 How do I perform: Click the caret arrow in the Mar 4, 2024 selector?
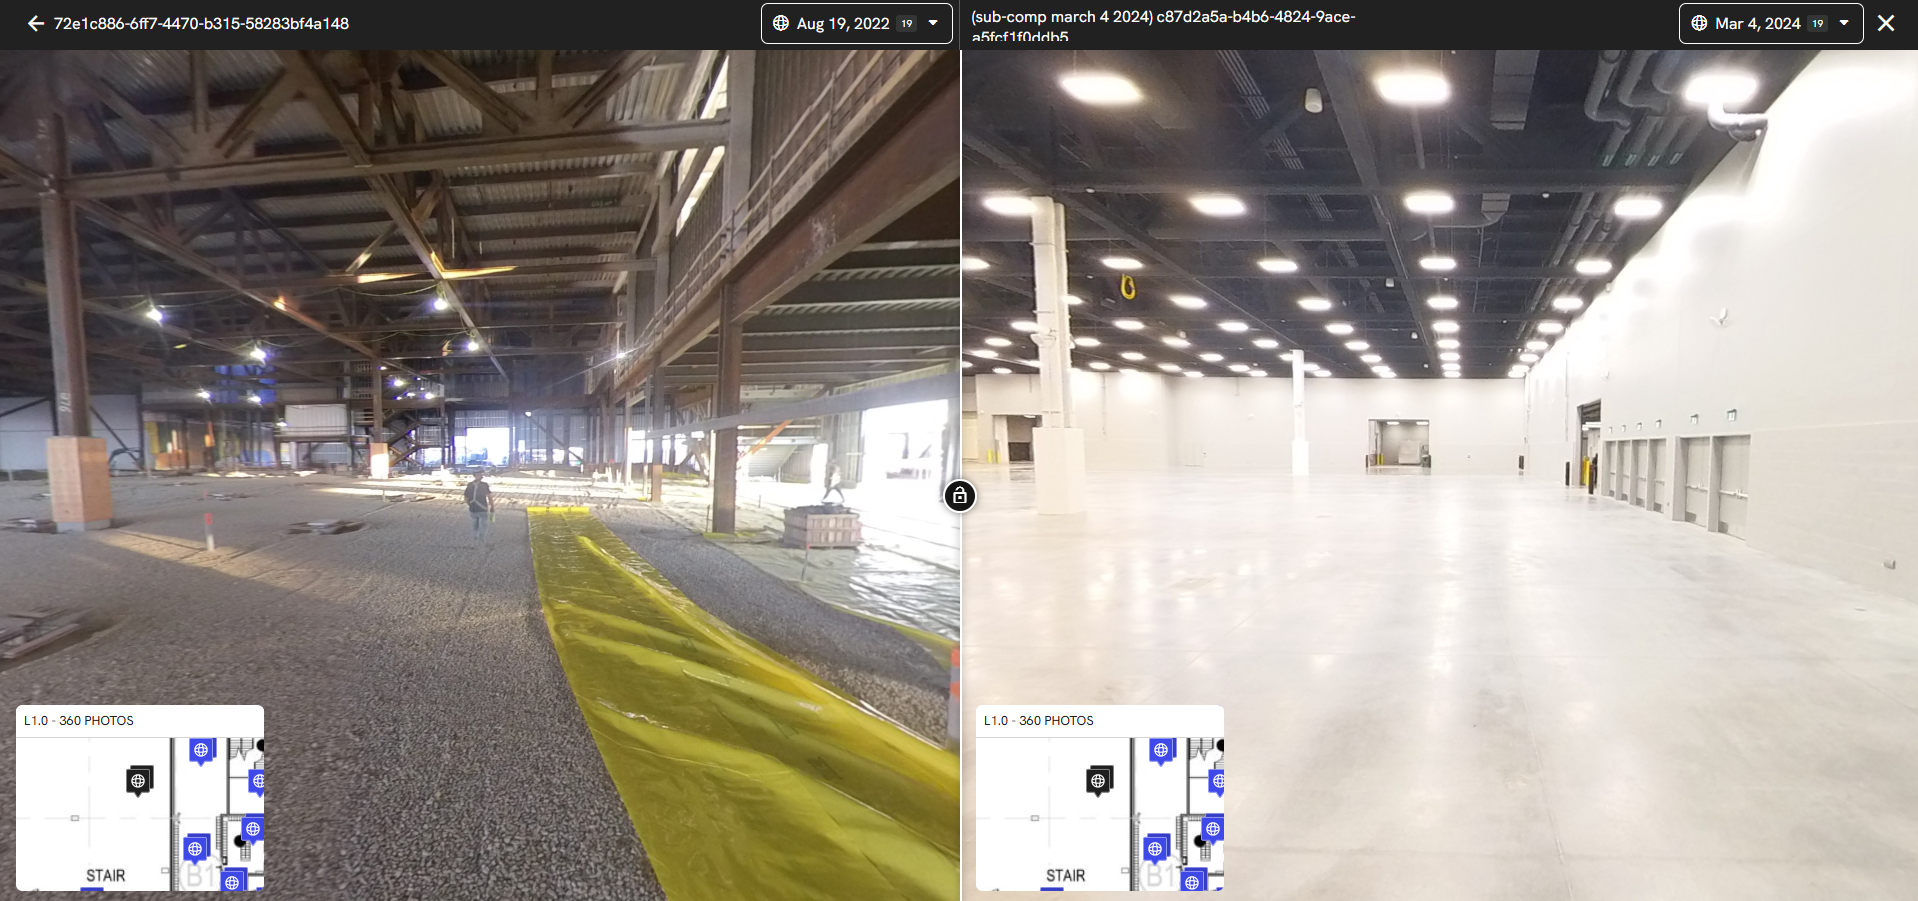(1844, 23)
